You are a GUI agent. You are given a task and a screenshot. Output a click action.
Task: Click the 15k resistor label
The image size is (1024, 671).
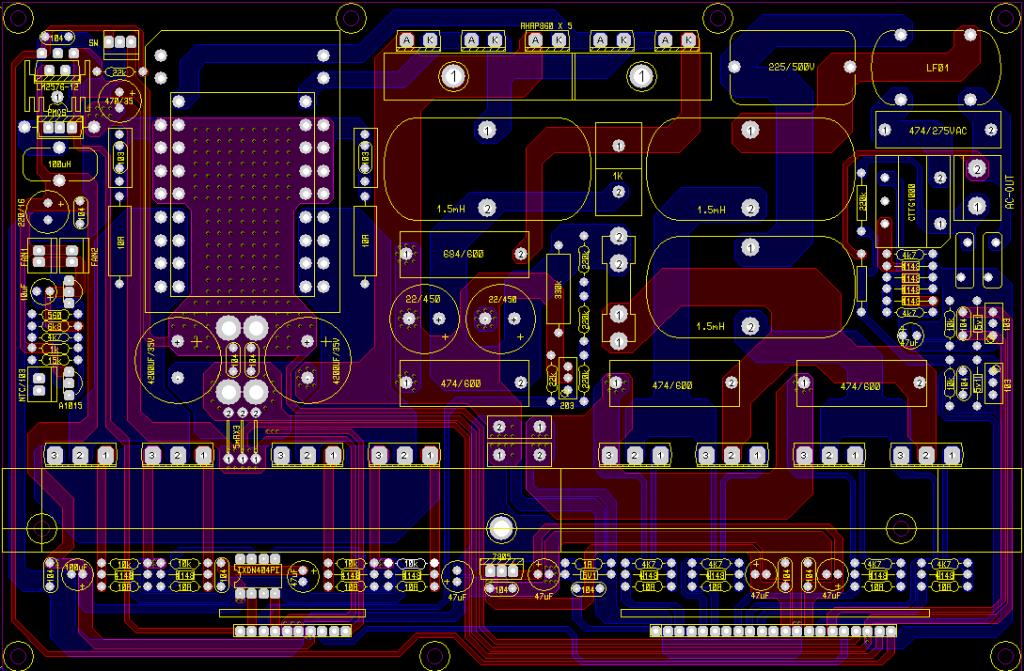point(55,359)
